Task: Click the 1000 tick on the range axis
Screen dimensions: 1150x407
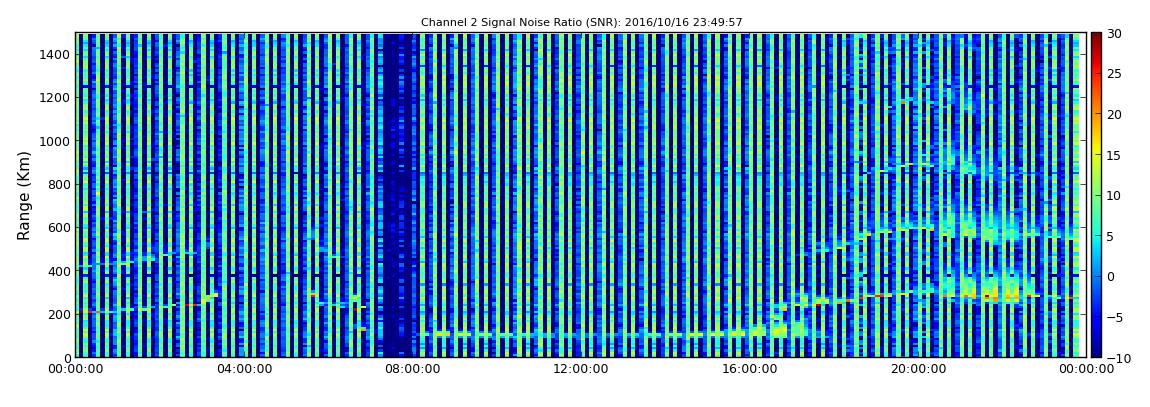Action: click(56, 141)
